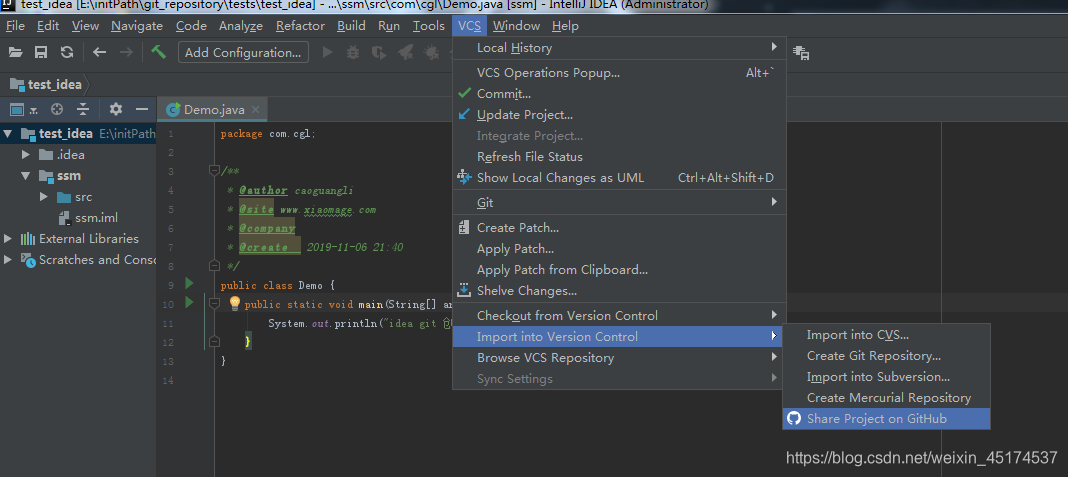The height and width of the screenshot is (477, 1068).
Task: Open the View menu
Action: coord(85,26)
